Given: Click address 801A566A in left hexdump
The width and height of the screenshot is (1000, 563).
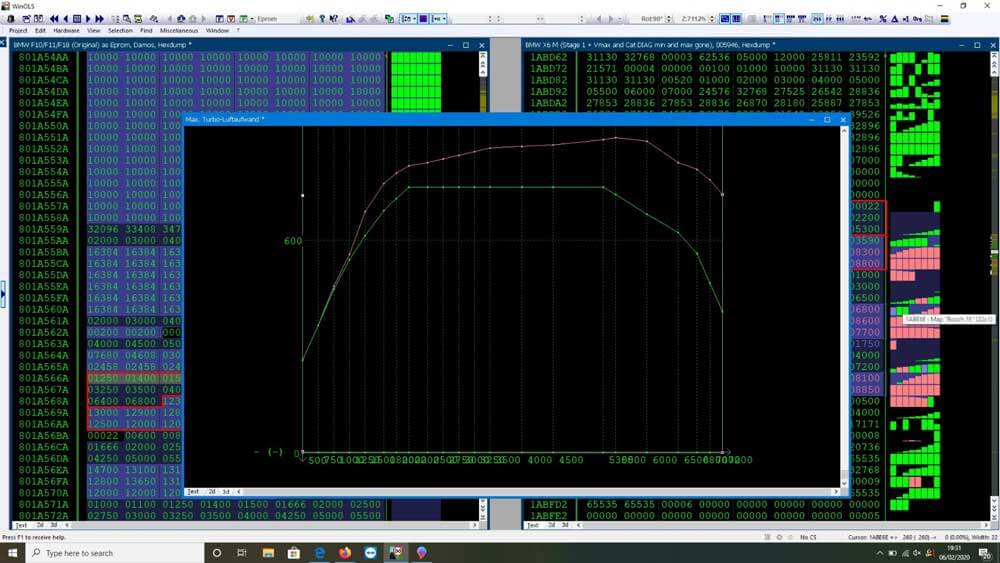Looking at the screenshot, I should pyautogui.click(x=43, y=378).
